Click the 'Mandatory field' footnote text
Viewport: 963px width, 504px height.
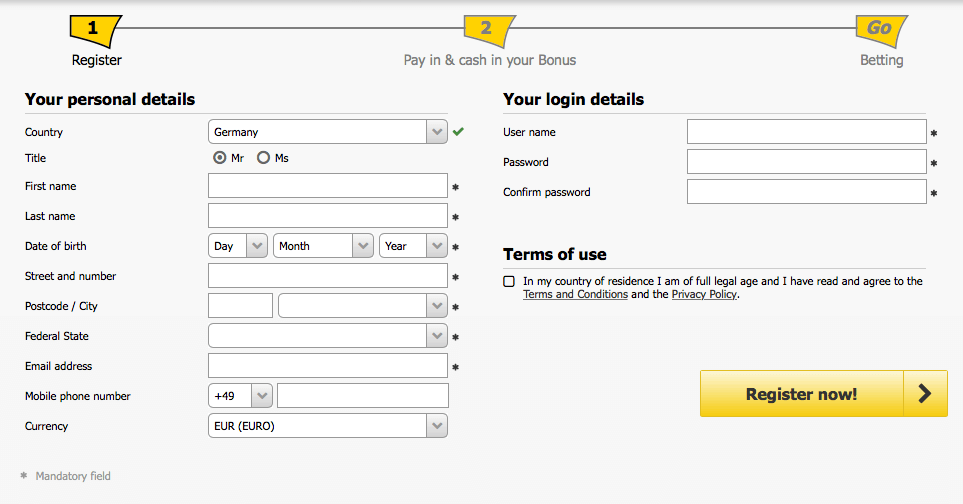click(x=73, y=476)
